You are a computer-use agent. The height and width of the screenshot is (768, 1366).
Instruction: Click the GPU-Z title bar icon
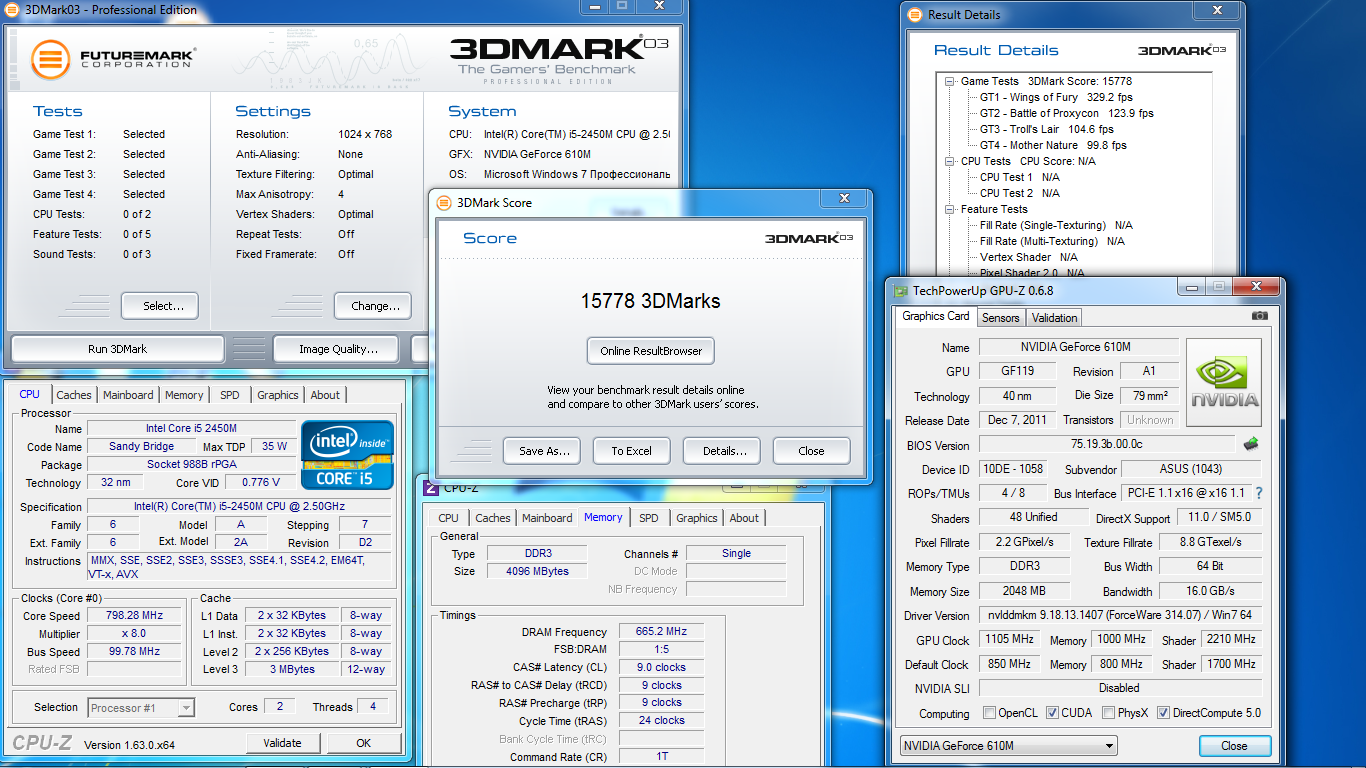click(900, 290)
